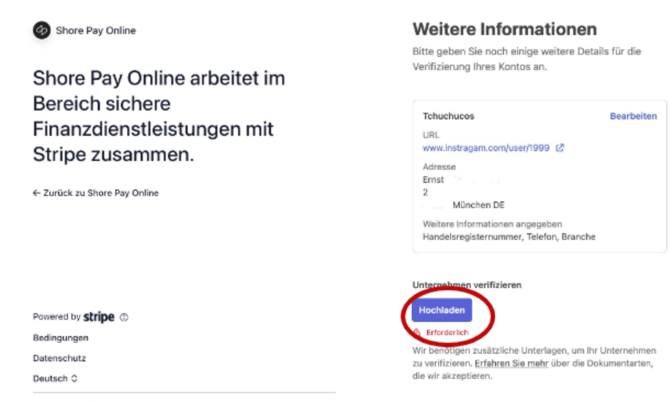Click the Weitere Informationen heading
This screenshot has width=670, height=403.
tap(504, 29)
